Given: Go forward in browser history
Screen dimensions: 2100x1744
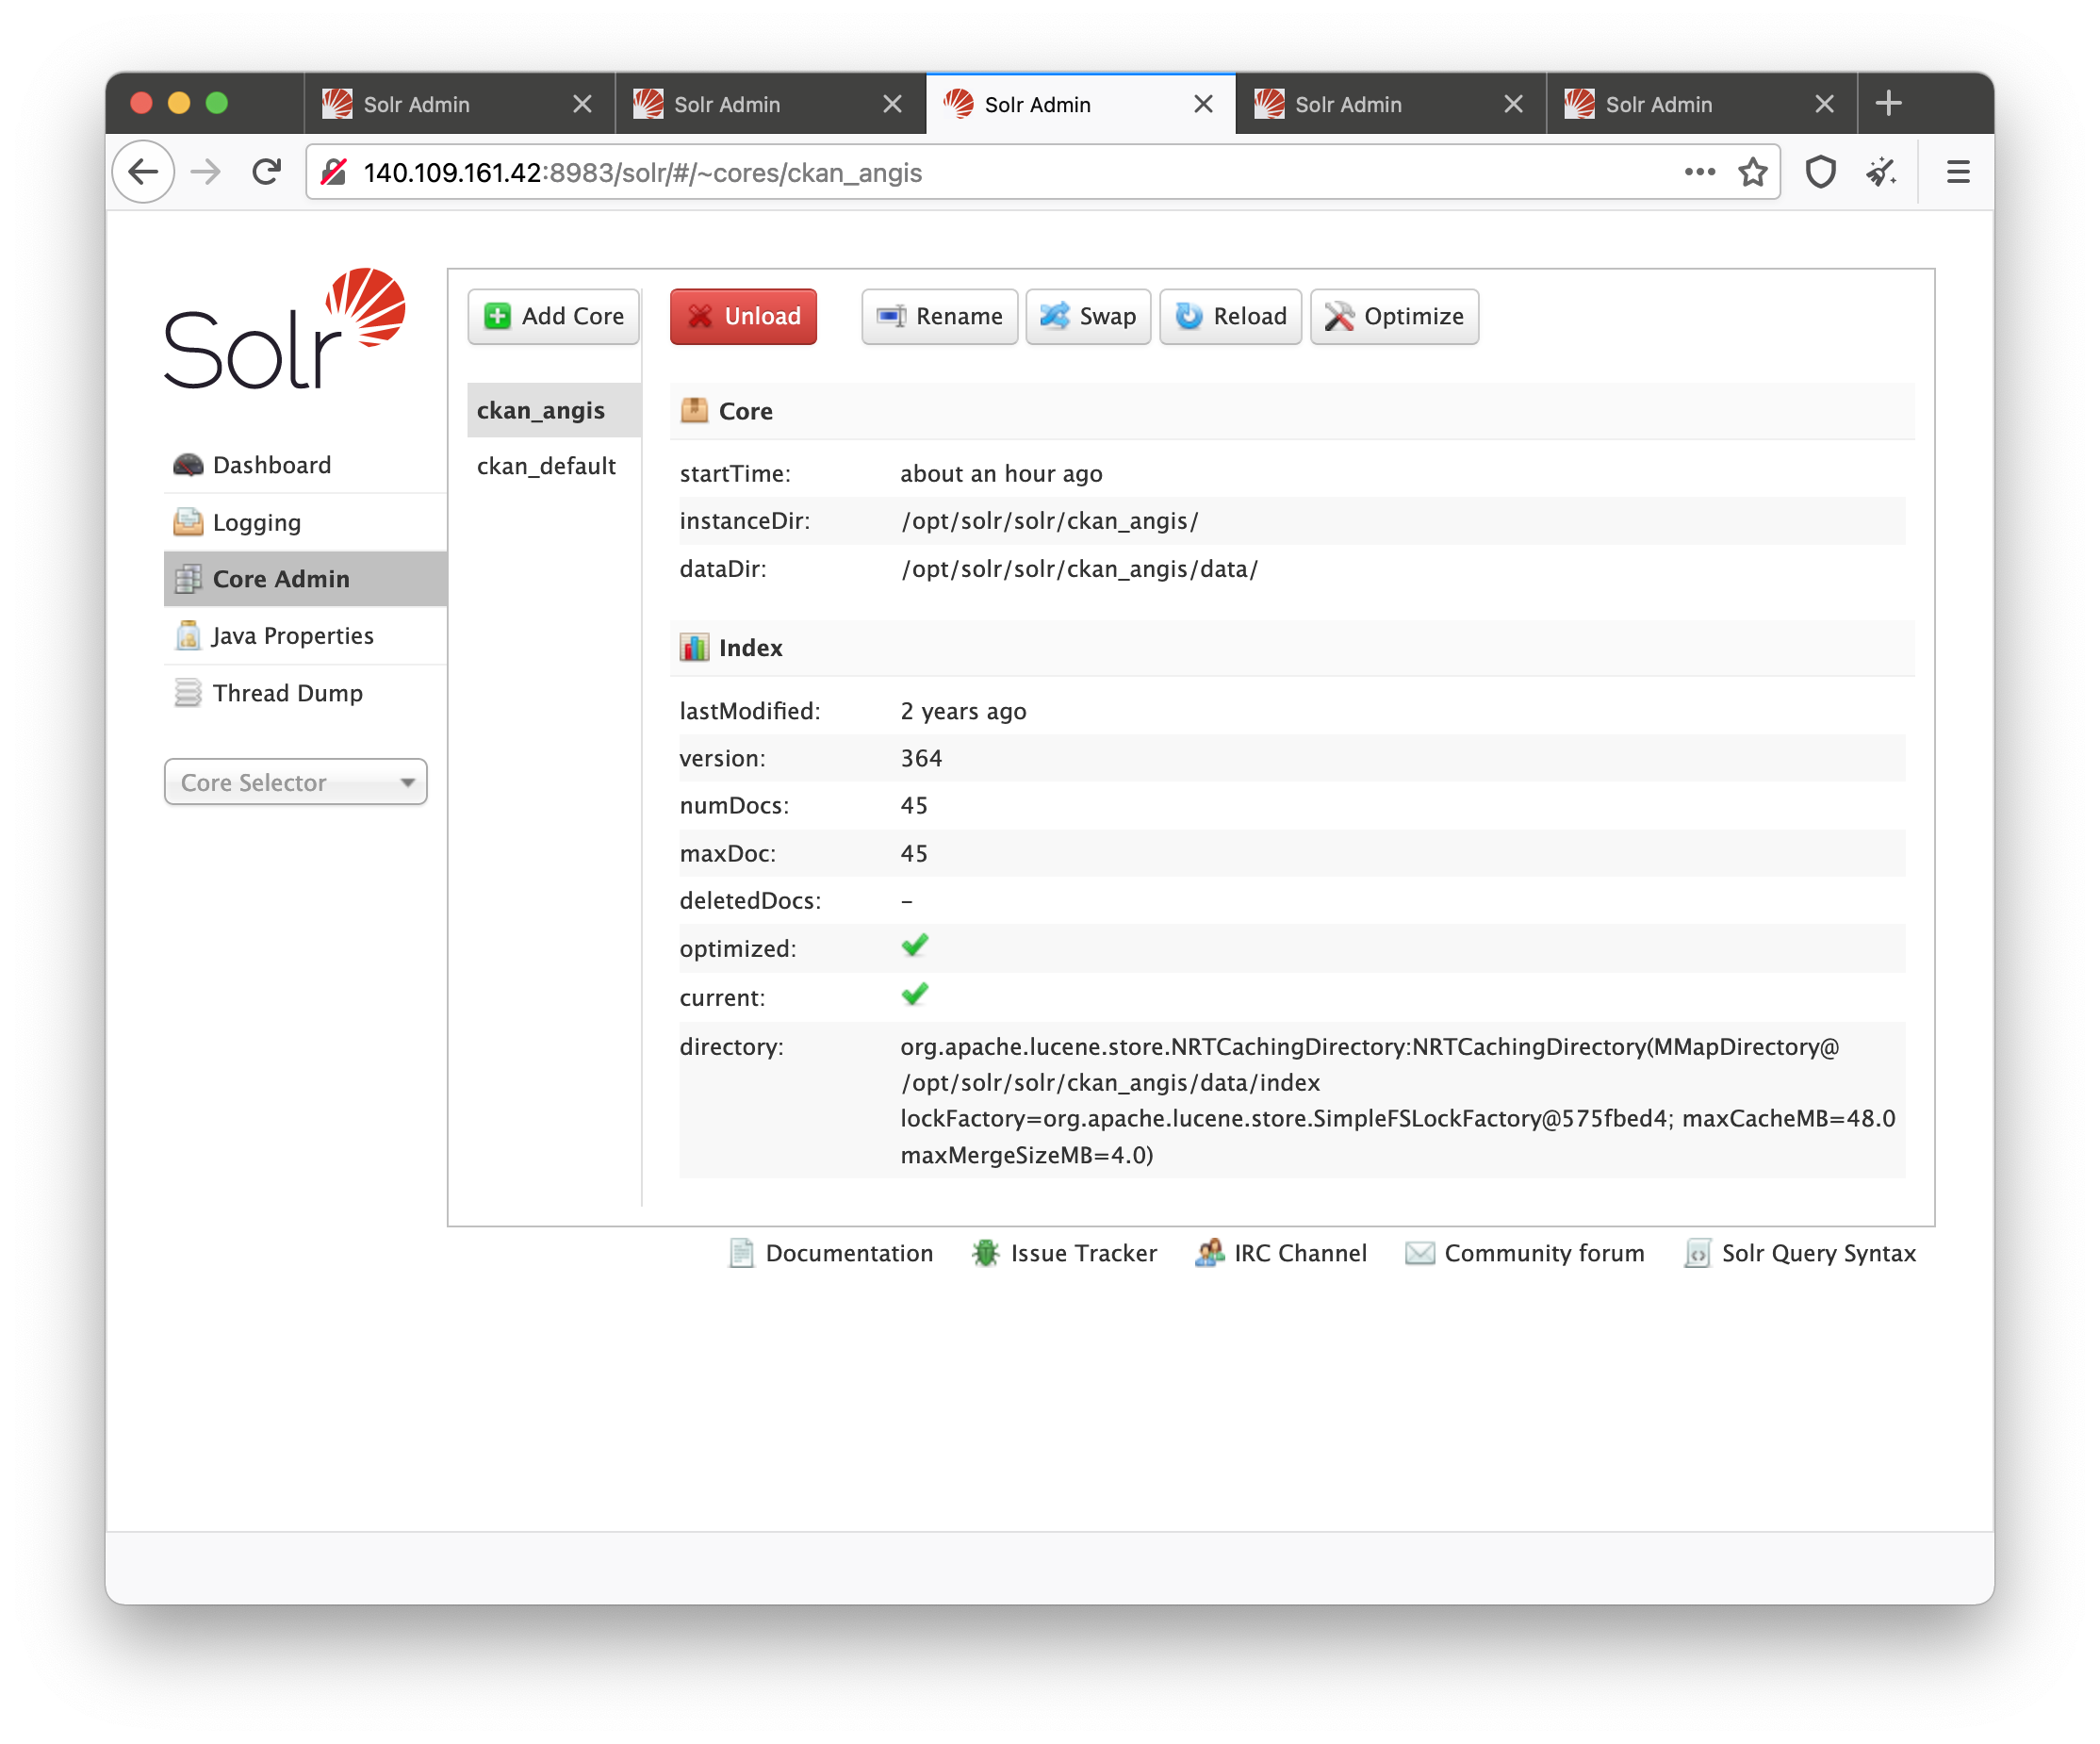Looking at the screenshot, I should [206, 172].
